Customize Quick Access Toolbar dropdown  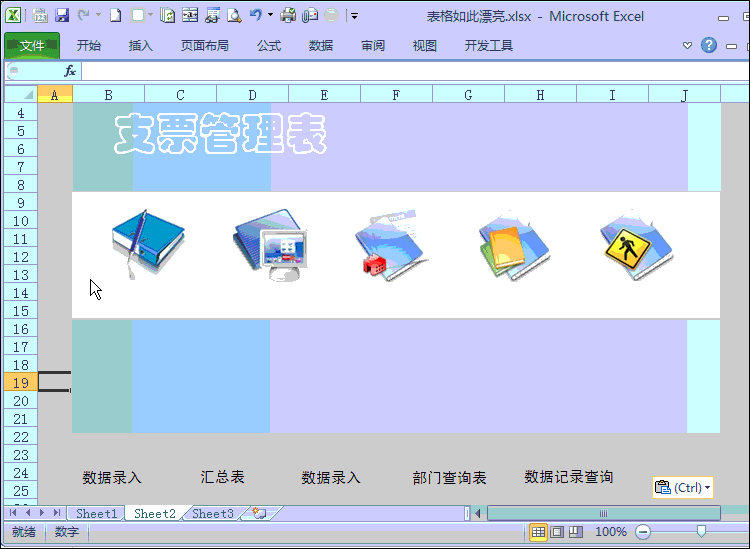click(x=354, y=16)
